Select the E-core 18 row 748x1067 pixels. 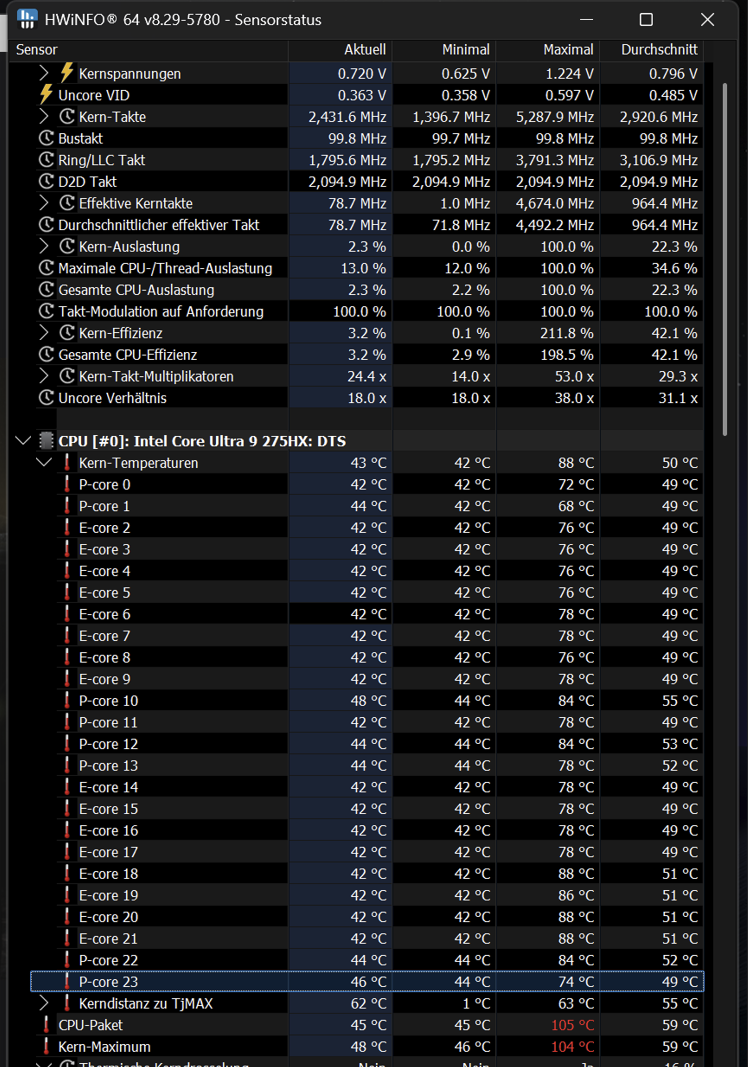[x=368, y=873]
